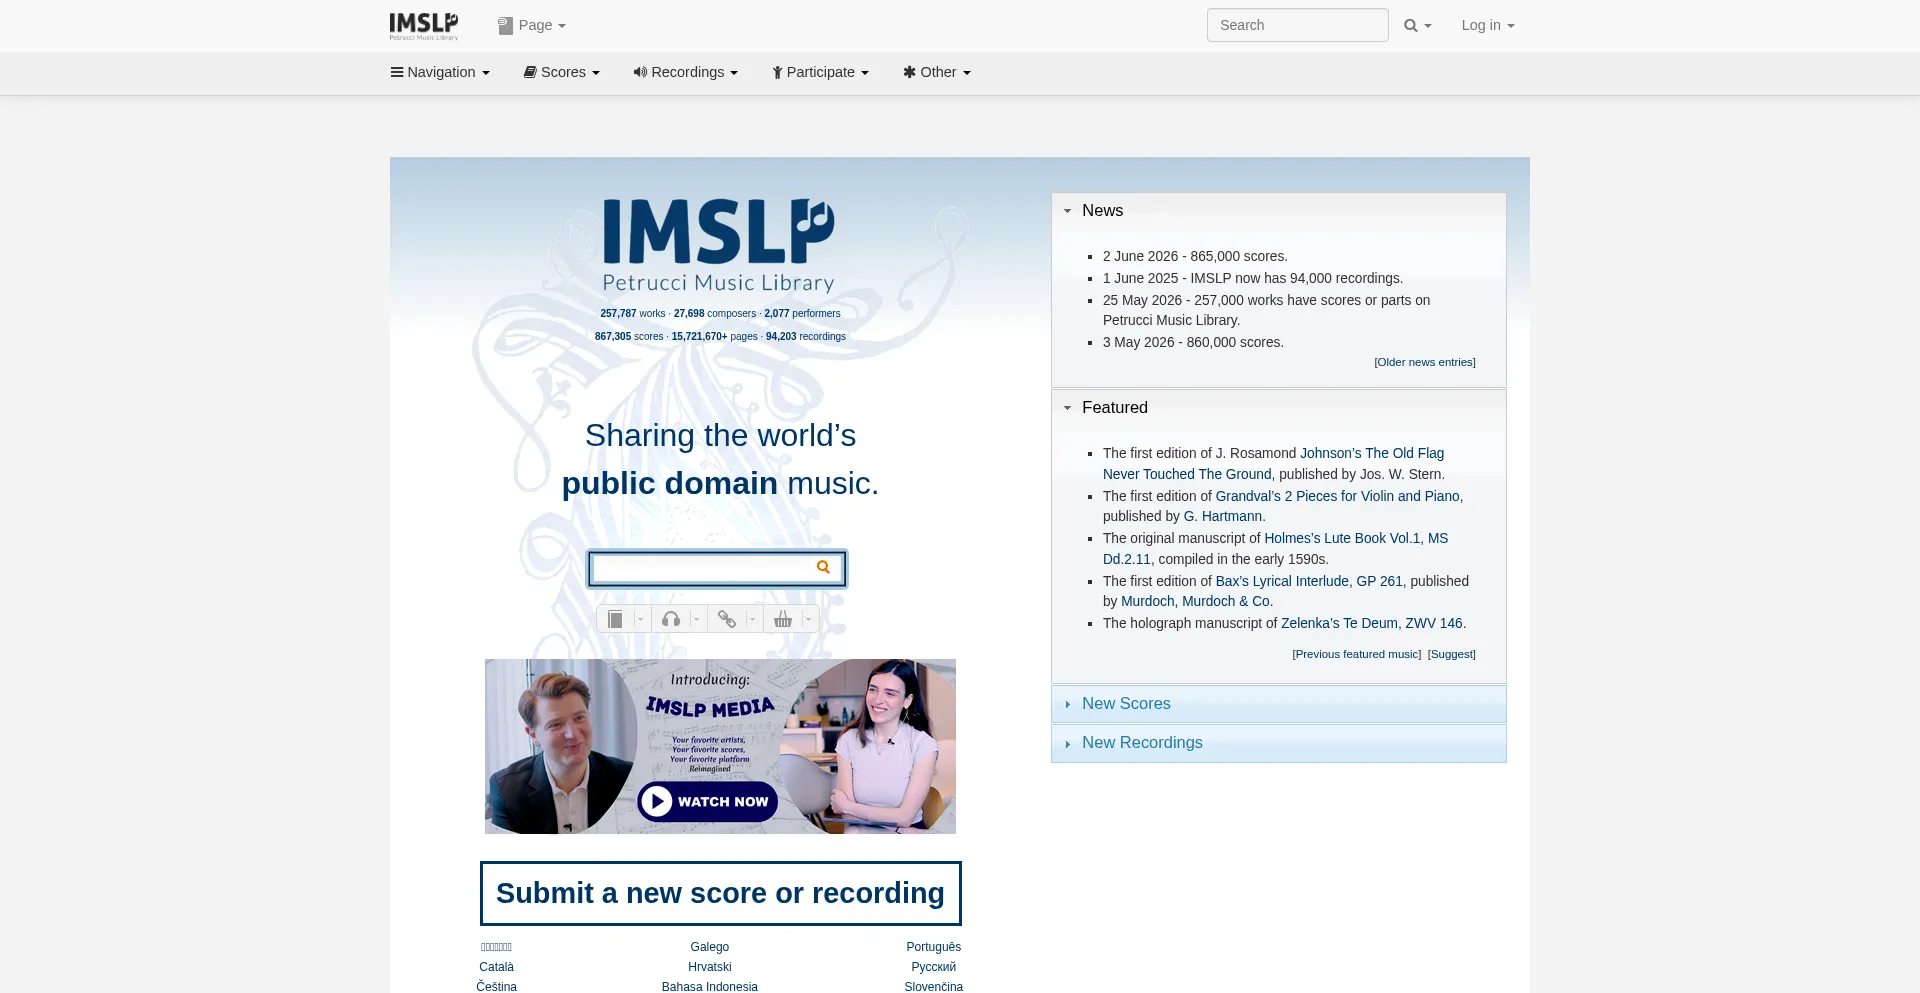Image resolution: width=1920 pixels, height=993 pixels.
Task: Click the headphones icon under the search box
Action: pos(671,619)
